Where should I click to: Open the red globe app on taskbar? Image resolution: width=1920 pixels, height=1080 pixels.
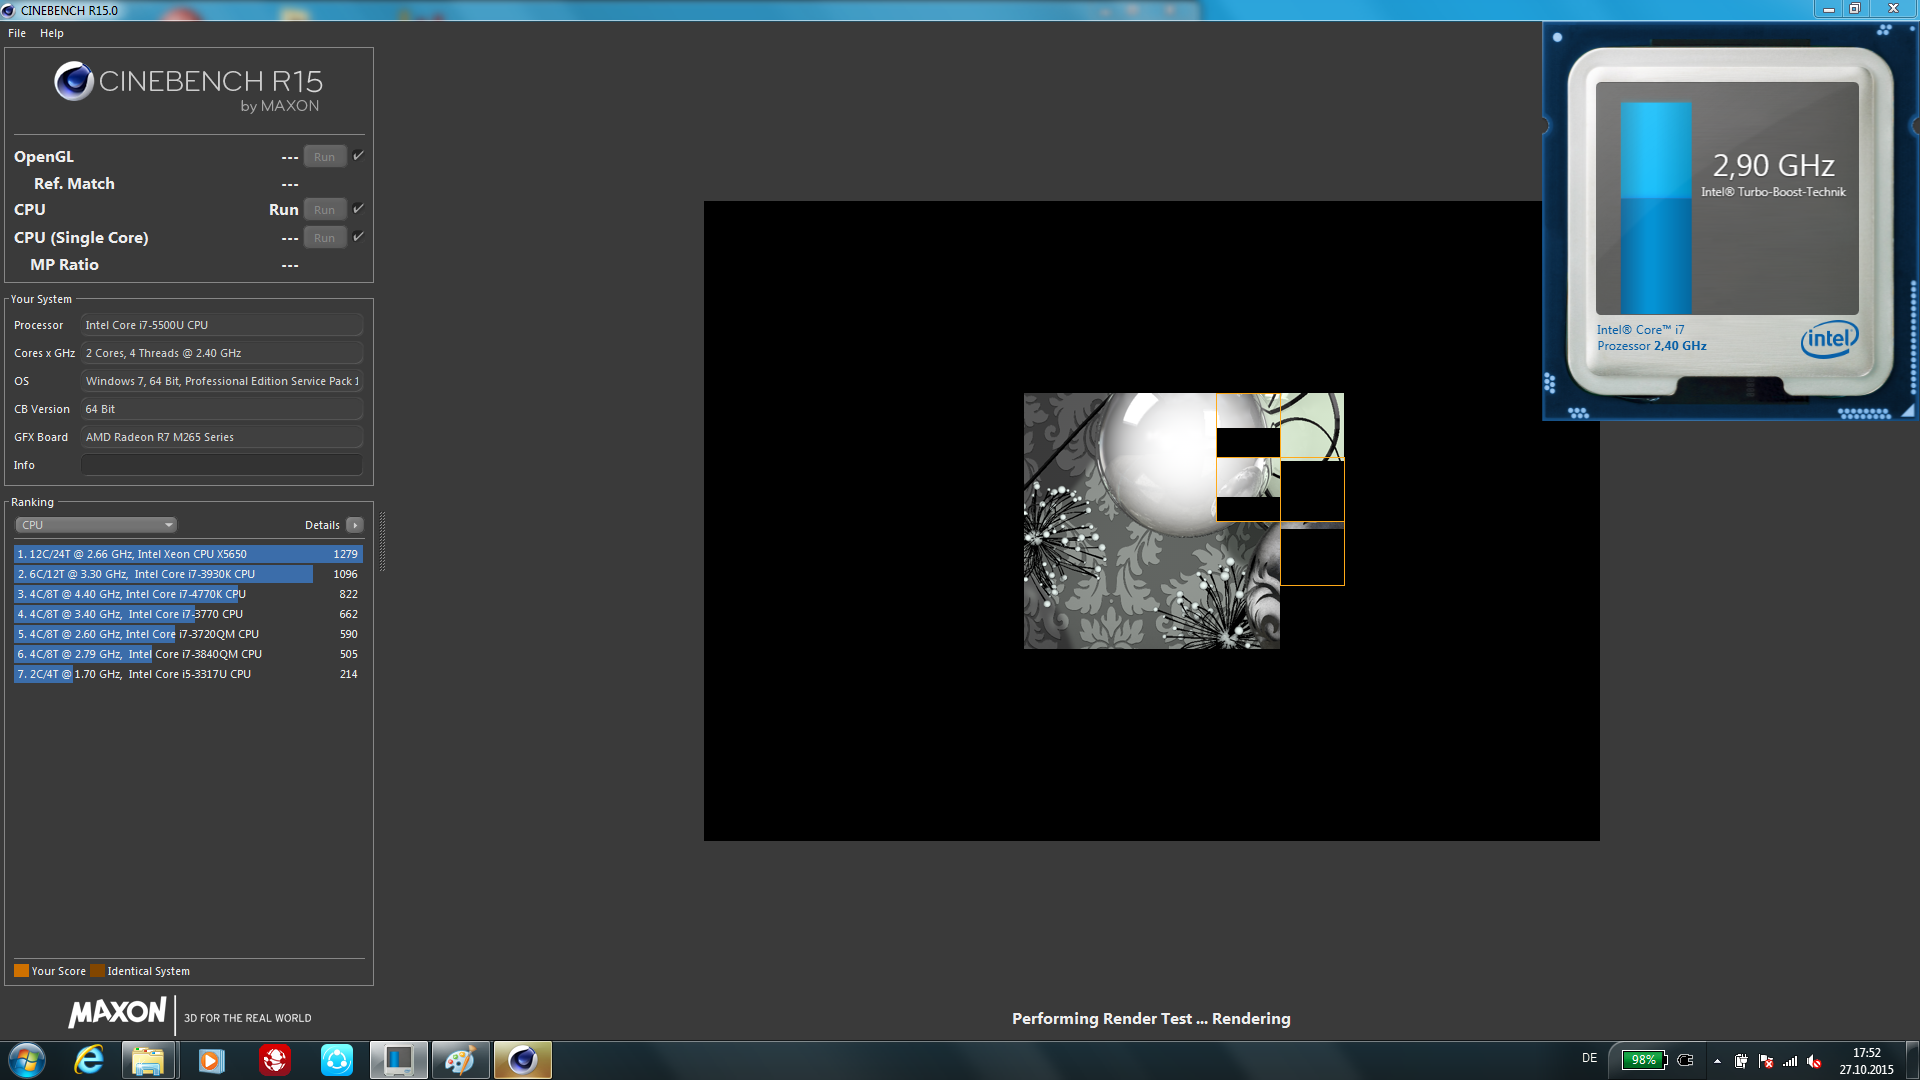coord(275,1060)
